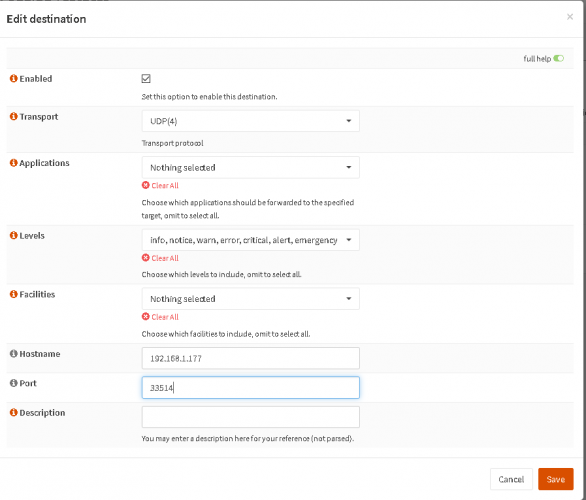586x500 pixels.
Task: Uncheck the Enabled checkbox
Action: coord(146,78)
